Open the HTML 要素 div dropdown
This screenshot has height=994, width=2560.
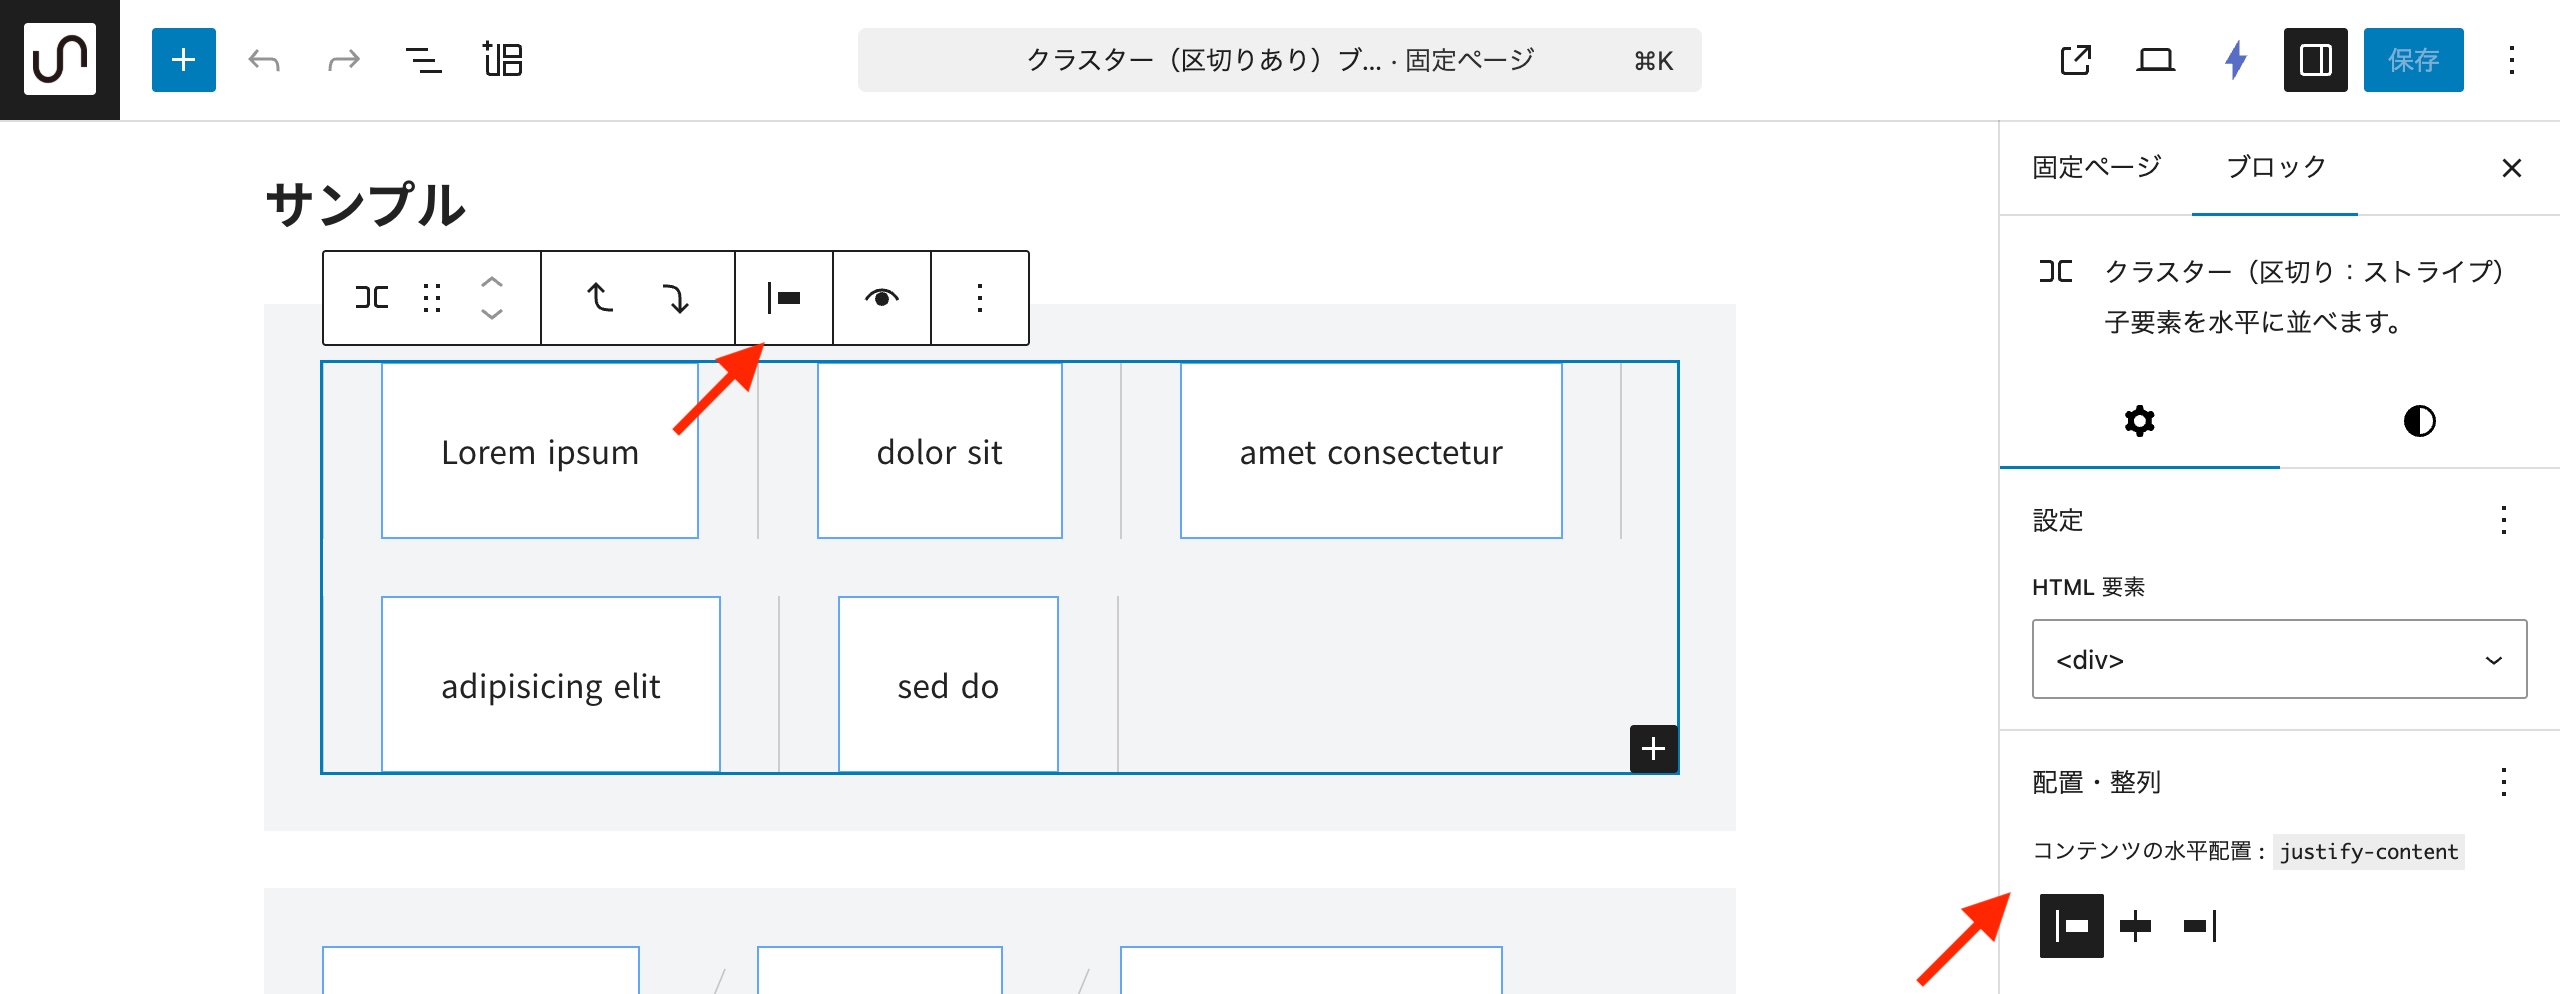2279,660
